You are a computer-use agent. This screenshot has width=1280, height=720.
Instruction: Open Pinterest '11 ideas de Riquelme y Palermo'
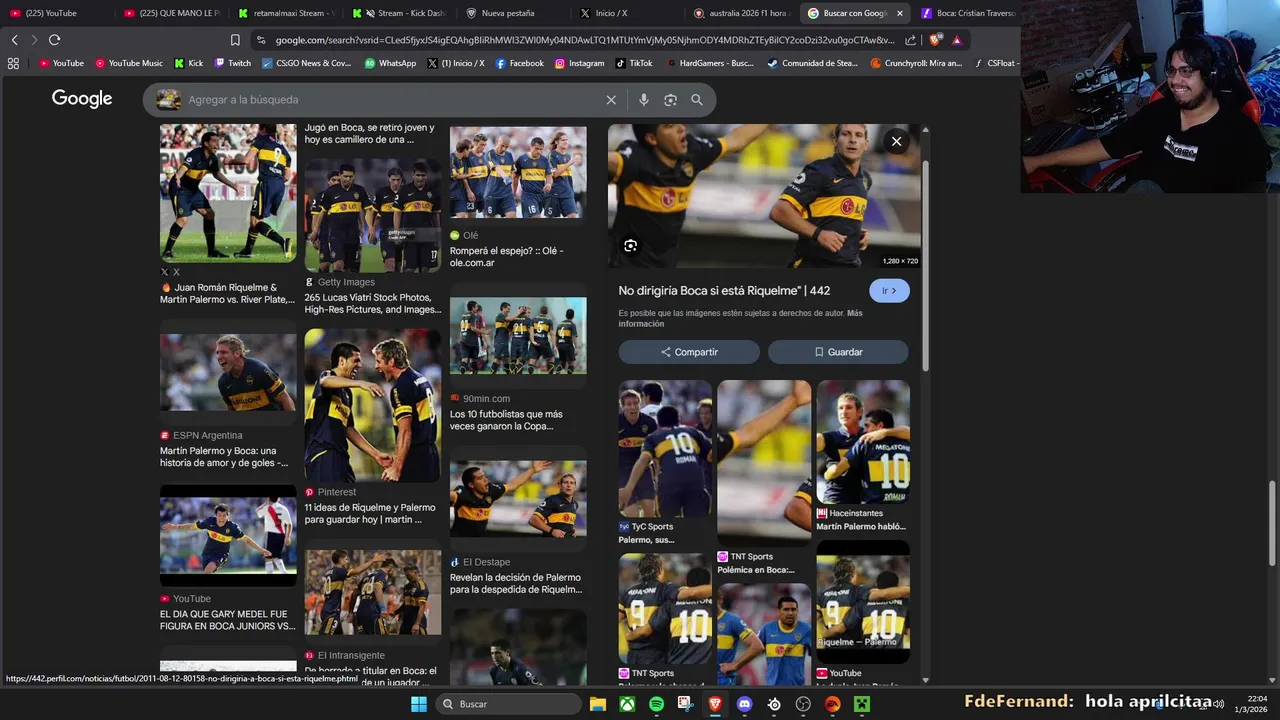(372, 427)
